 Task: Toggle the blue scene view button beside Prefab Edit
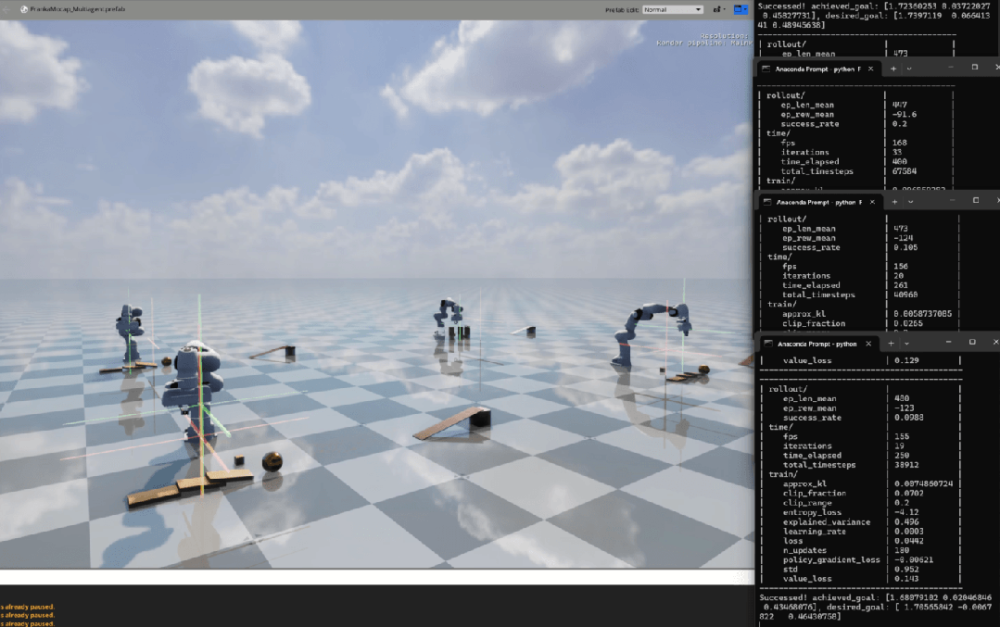tap(740, 10)
